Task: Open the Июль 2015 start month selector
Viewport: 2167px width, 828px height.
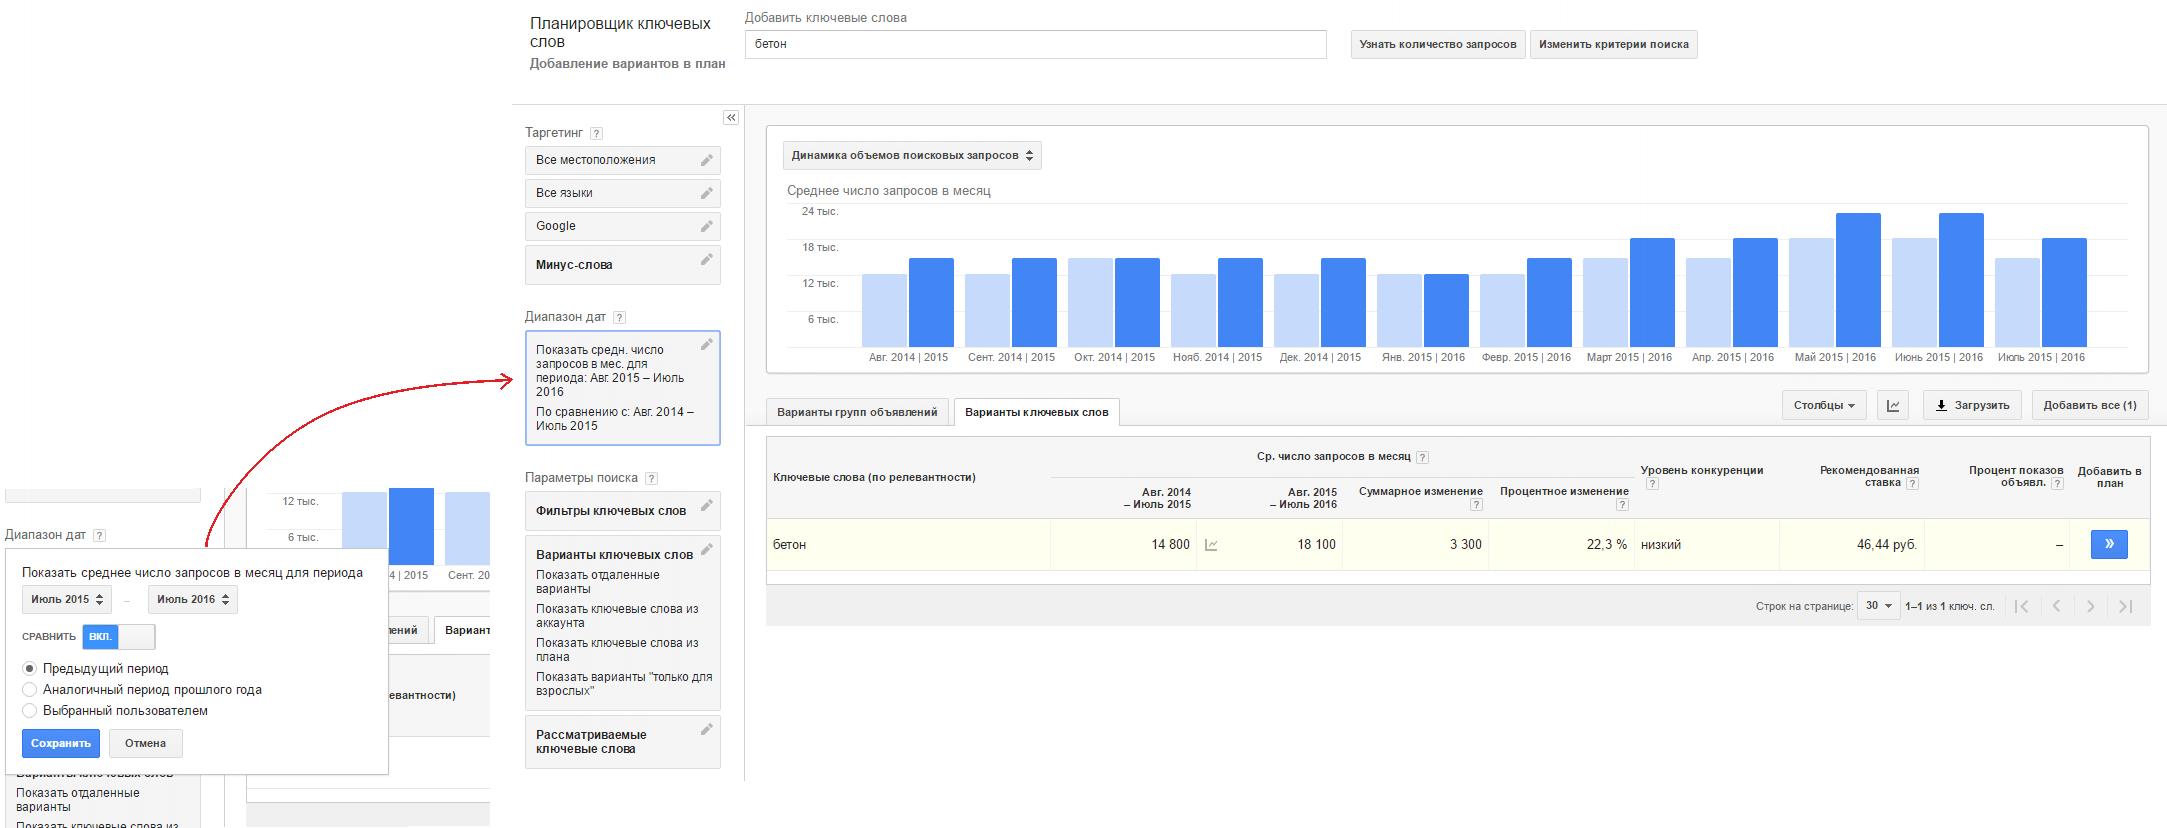Action: click(67, 599)
